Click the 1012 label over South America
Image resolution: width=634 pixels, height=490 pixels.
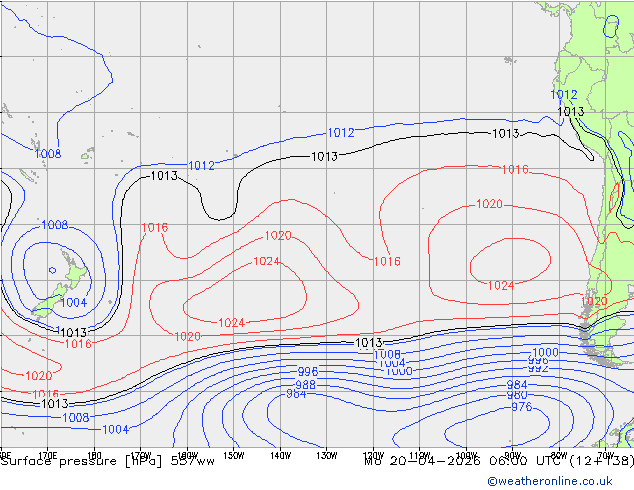[564, 95]
